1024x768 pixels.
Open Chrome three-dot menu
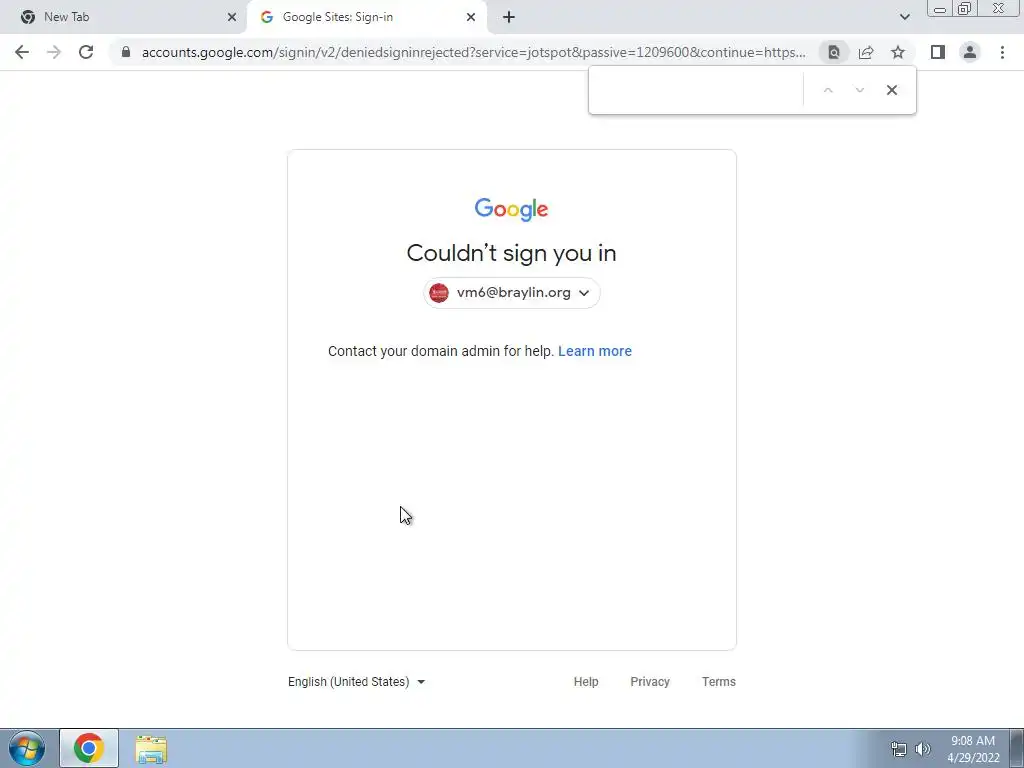[1002, 52]
